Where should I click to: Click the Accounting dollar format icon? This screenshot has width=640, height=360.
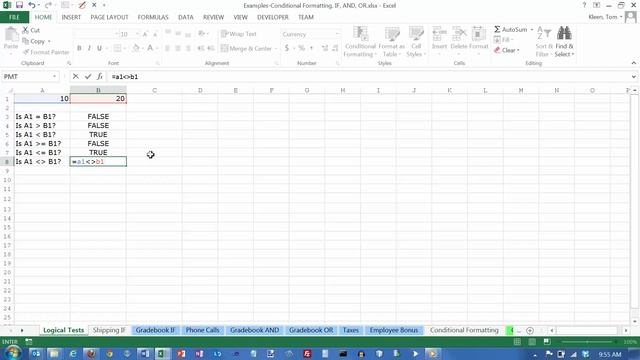click(287, 48)
